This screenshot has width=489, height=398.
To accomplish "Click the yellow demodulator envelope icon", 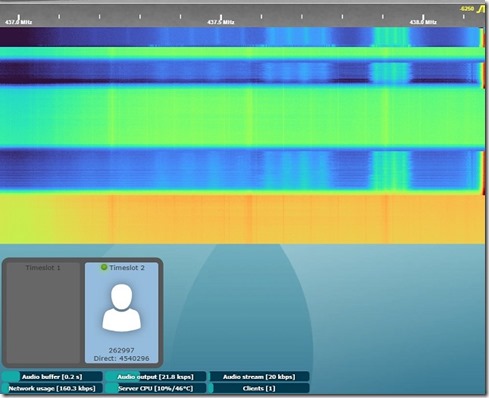I will (481, 9).
